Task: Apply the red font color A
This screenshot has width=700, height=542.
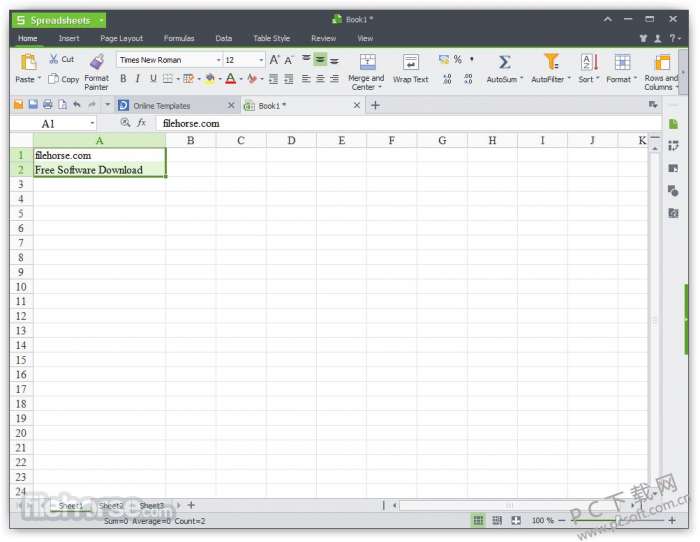Action: point(230,79)
